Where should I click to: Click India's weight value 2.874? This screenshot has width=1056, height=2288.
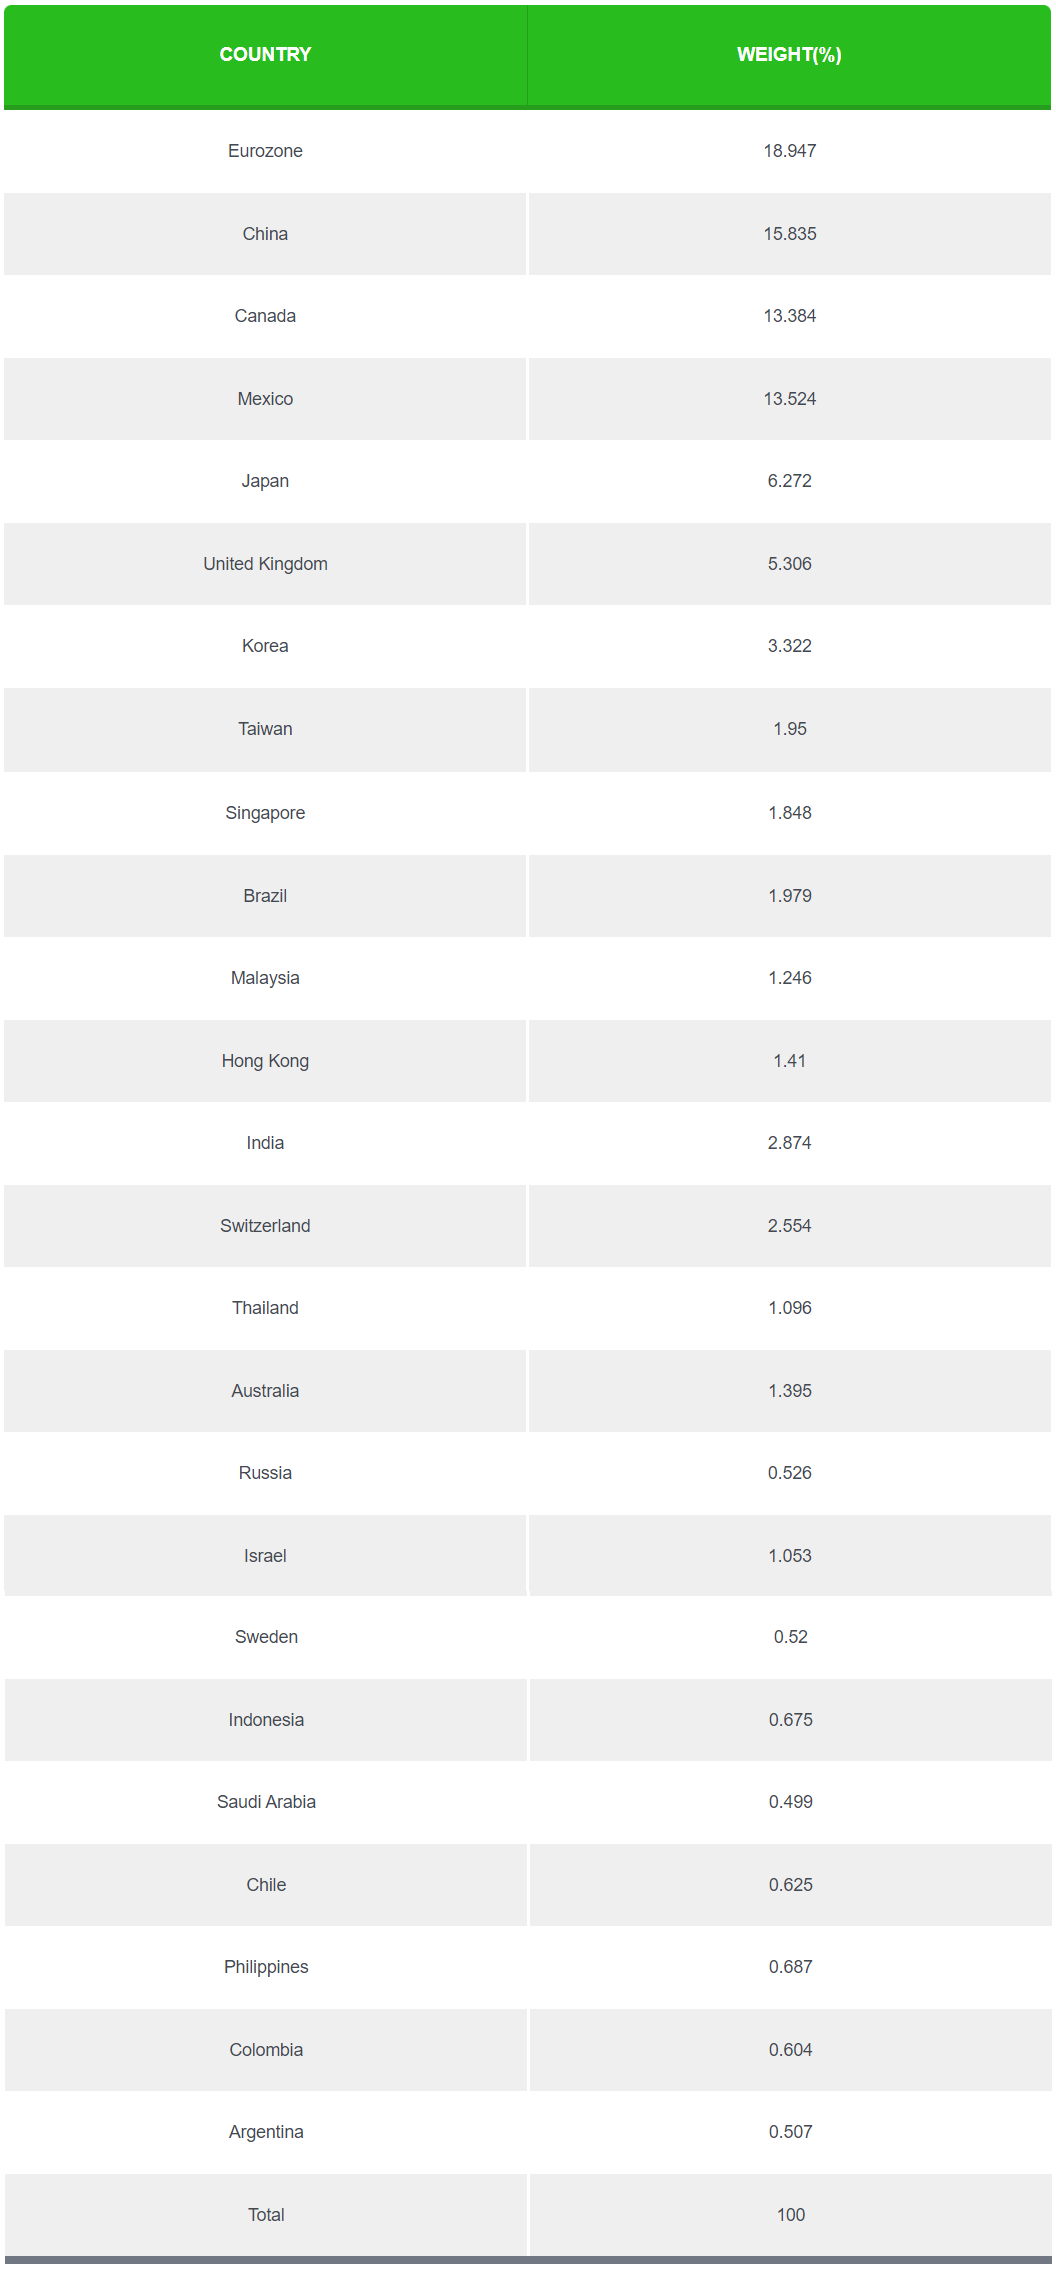point(789,1143)
